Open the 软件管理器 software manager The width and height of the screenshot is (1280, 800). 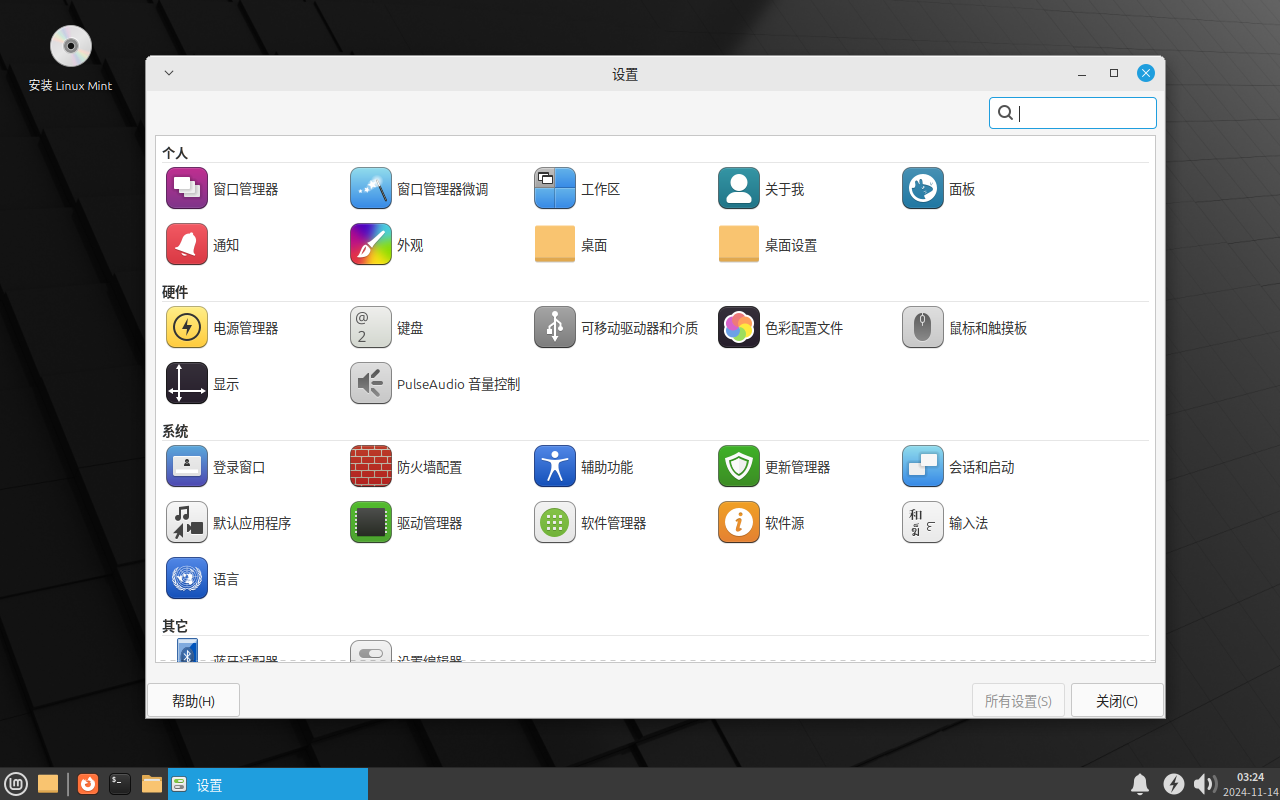590,523
